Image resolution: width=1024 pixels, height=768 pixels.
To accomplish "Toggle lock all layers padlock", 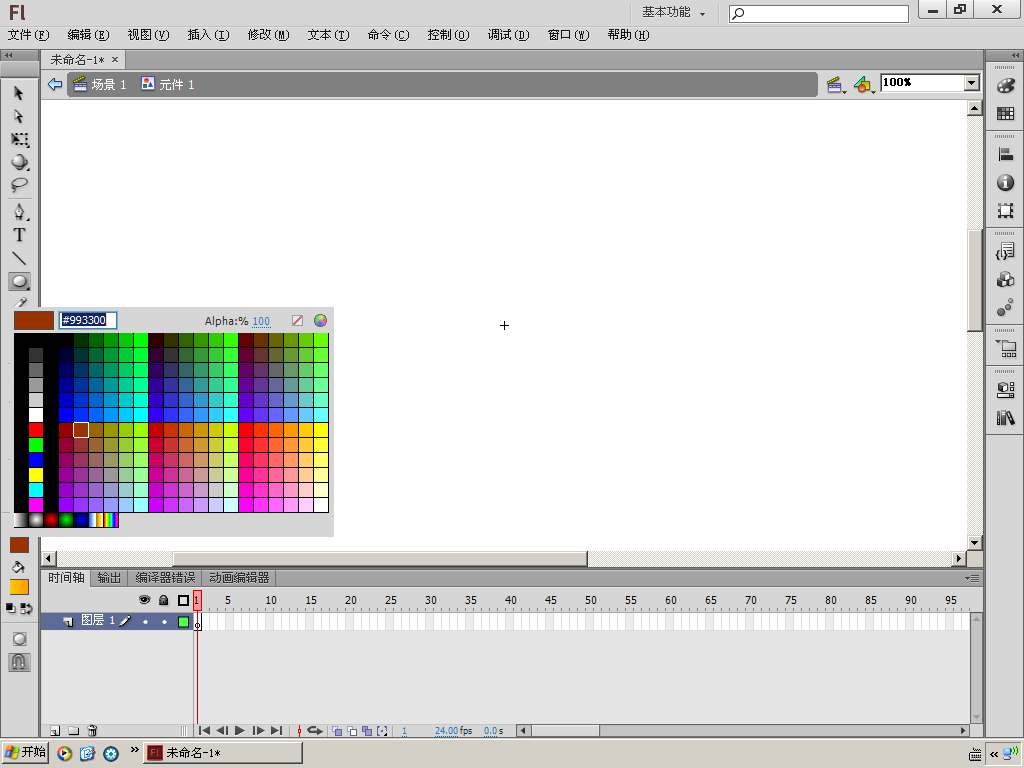I will click(164, 600).
